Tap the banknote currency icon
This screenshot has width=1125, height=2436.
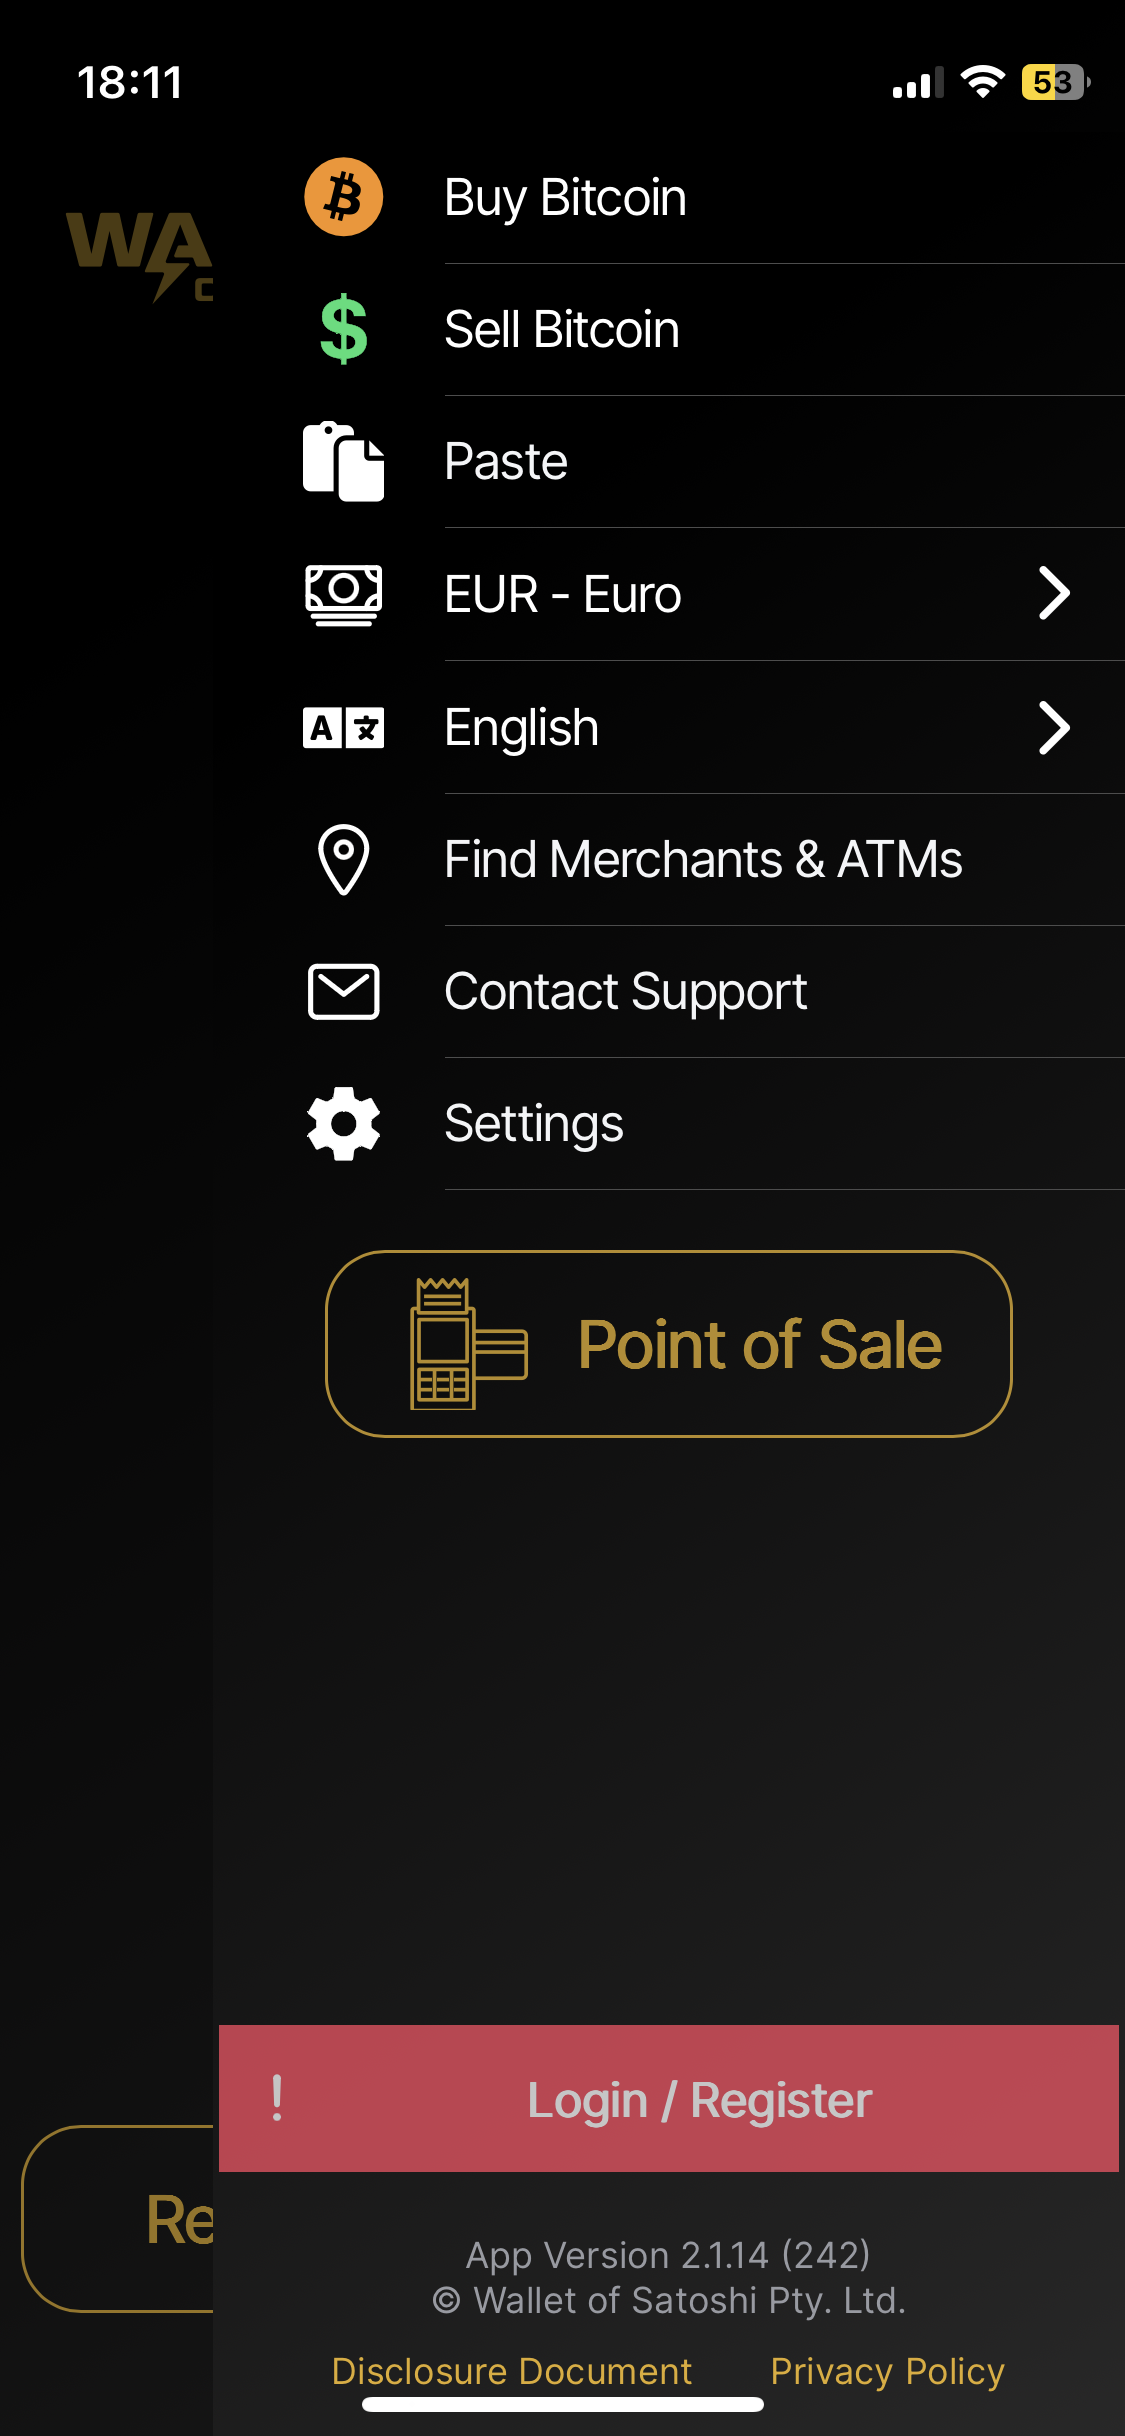[x=343, y=594]
